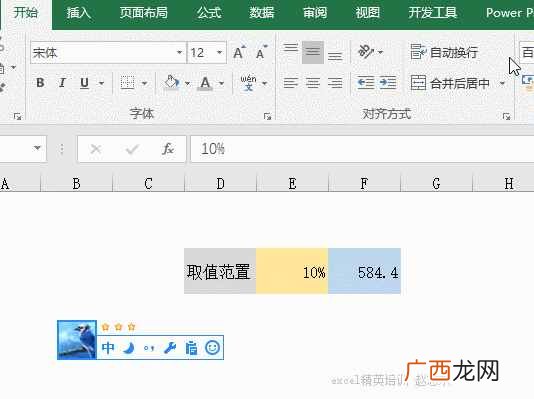Select column D header
534x399 pixels.
(x=220, y=184)
